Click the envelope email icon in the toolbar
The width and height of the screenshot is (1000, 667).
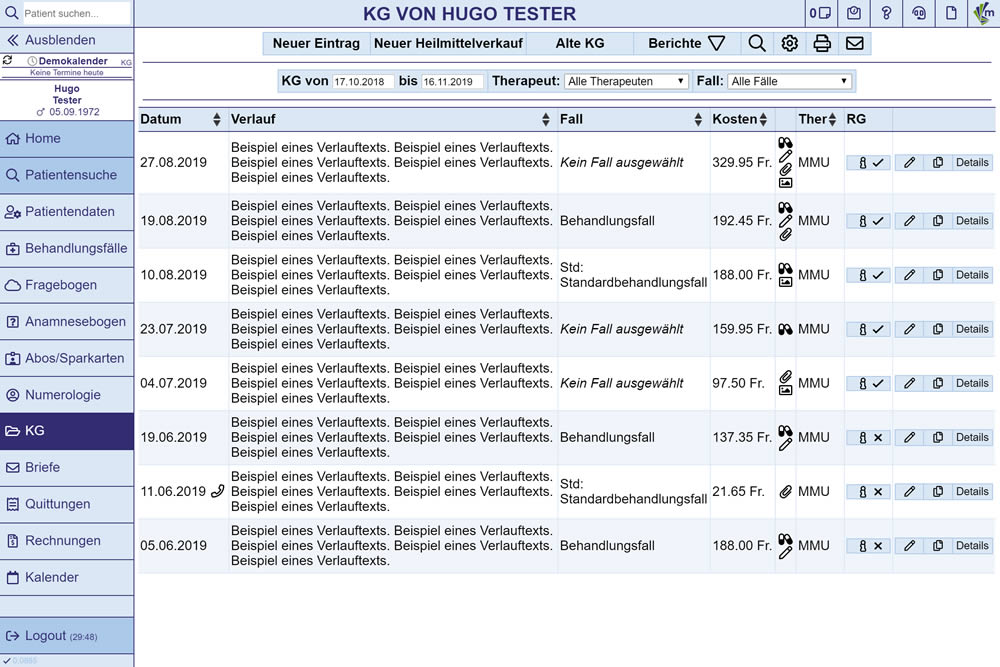(854, 43)
